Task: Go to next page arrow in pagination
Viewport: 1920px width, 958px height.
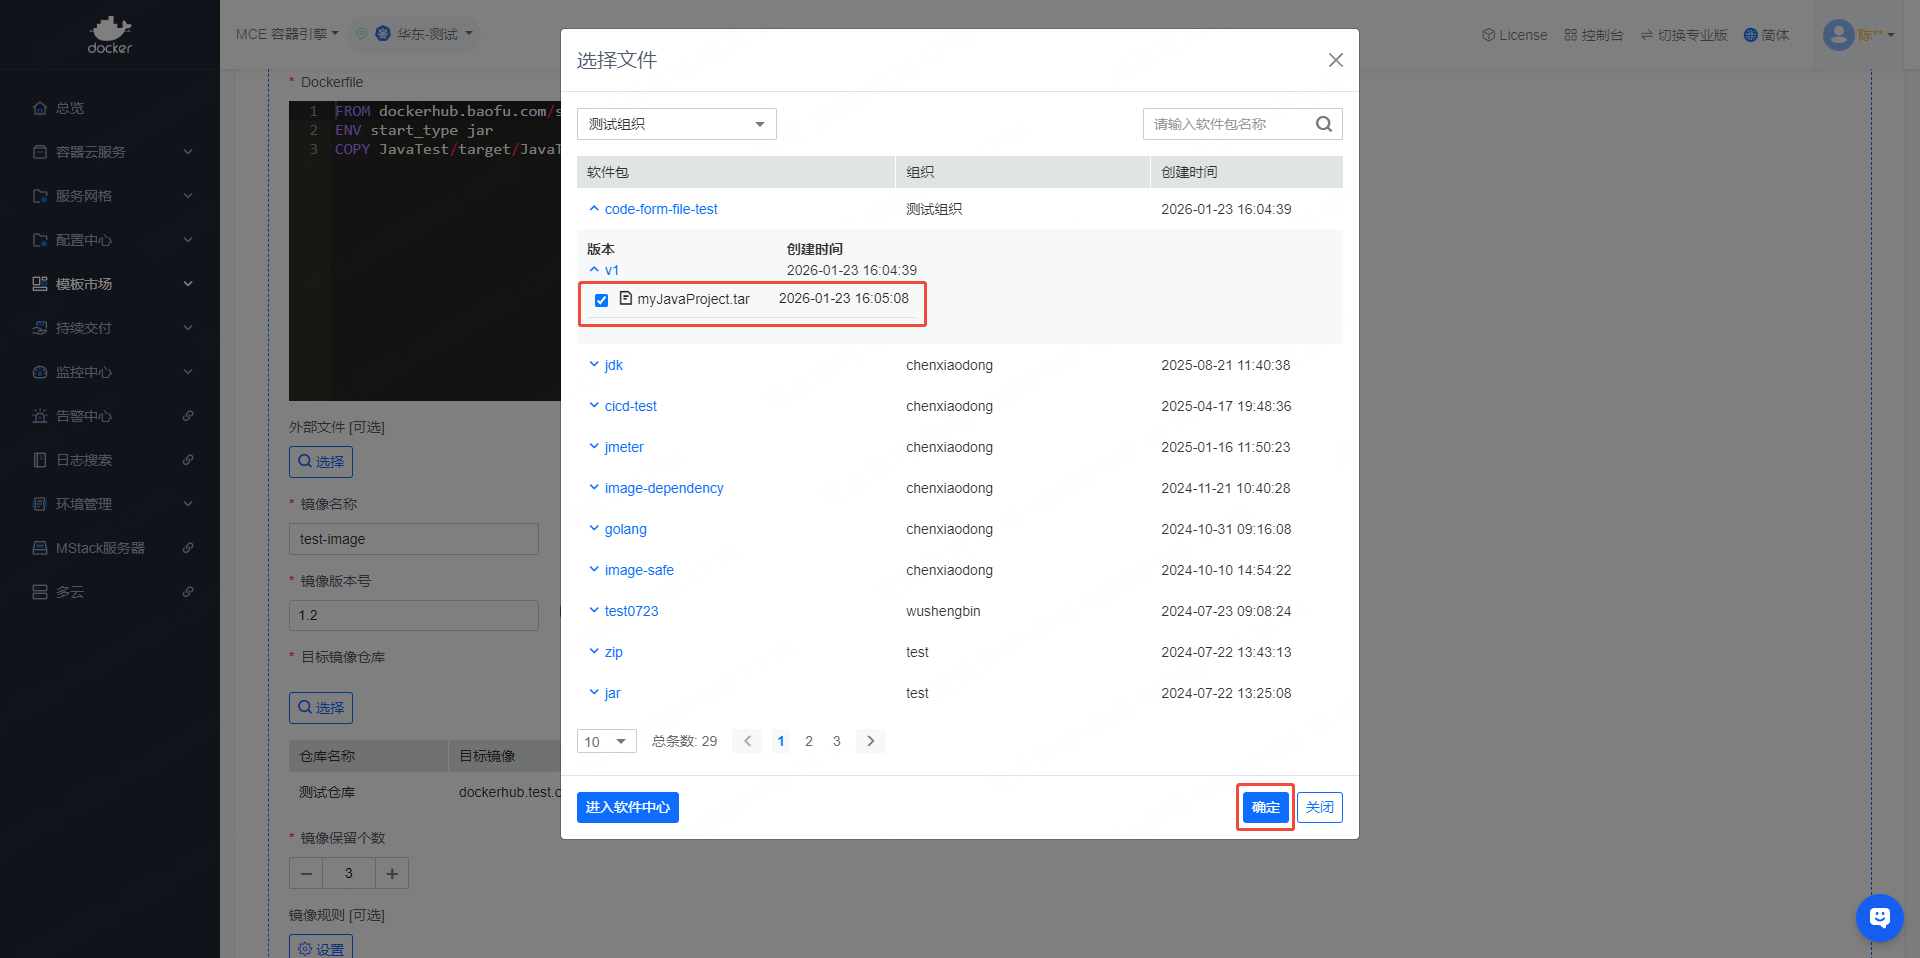Action: point(870,741)
